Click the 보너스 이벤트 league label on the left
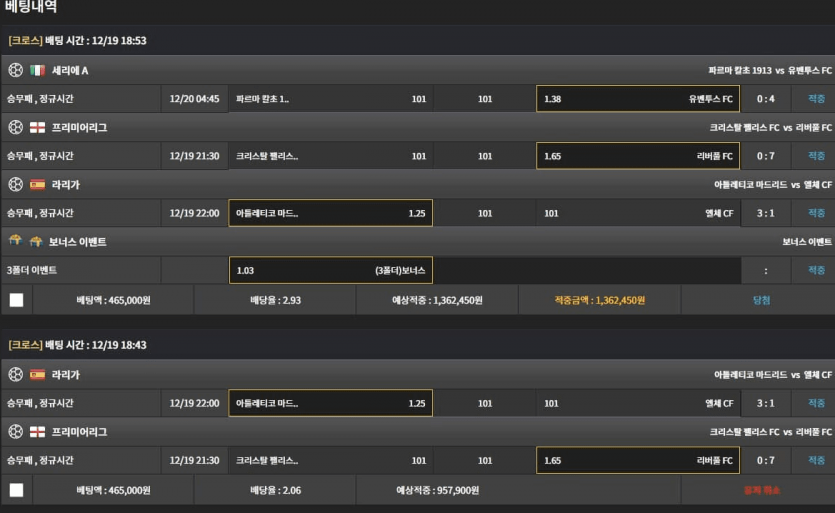Screen dimensions: 835x513 (78, 242)
